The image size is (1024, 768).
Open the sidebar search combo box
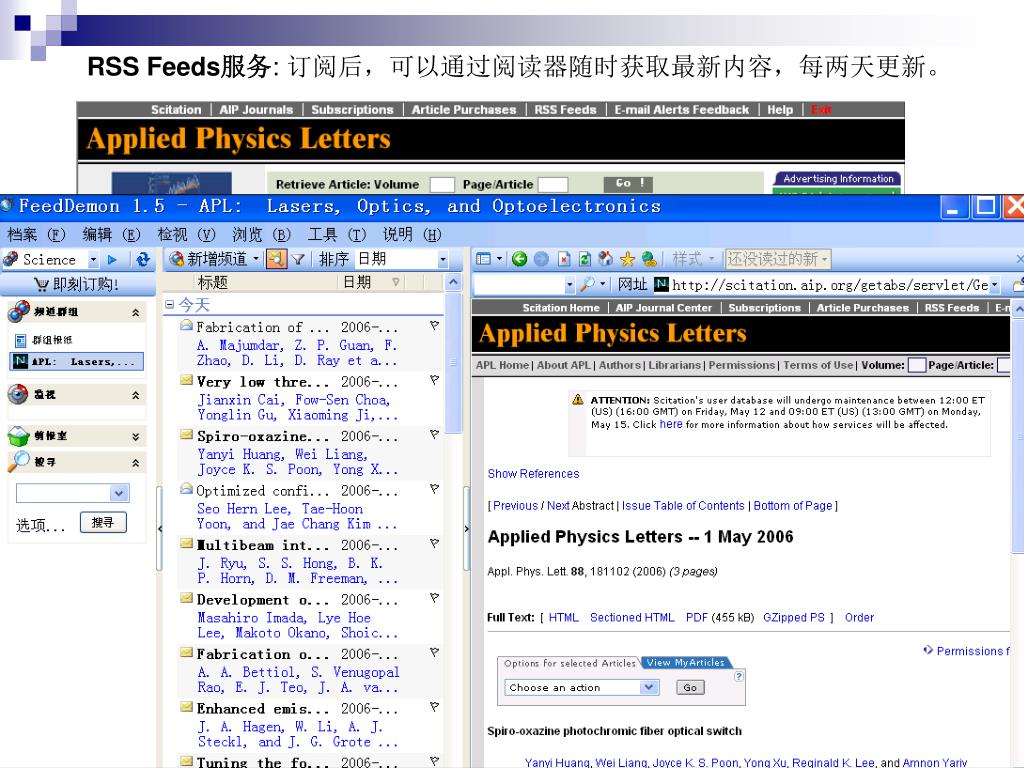tap(72, 493)
